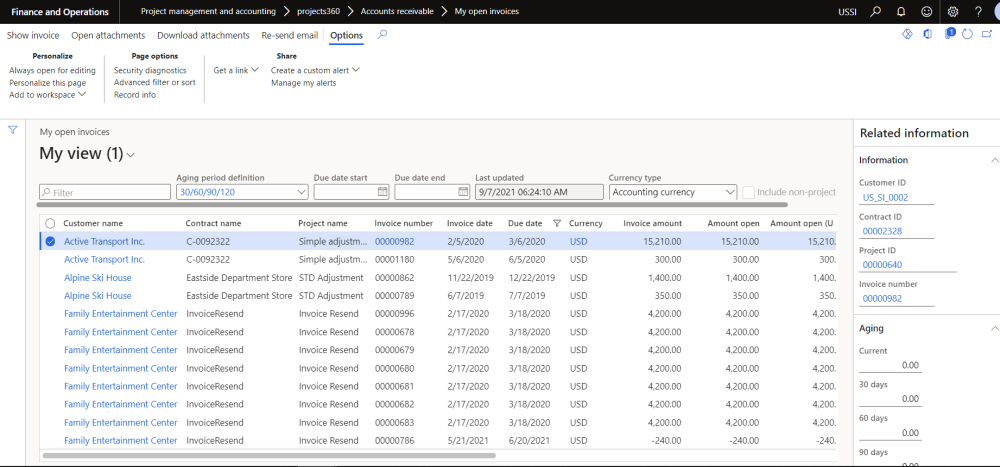Open the Download attachments menu item
The height and width of the screenshot is (467, 1000).
tap(203, 35)
